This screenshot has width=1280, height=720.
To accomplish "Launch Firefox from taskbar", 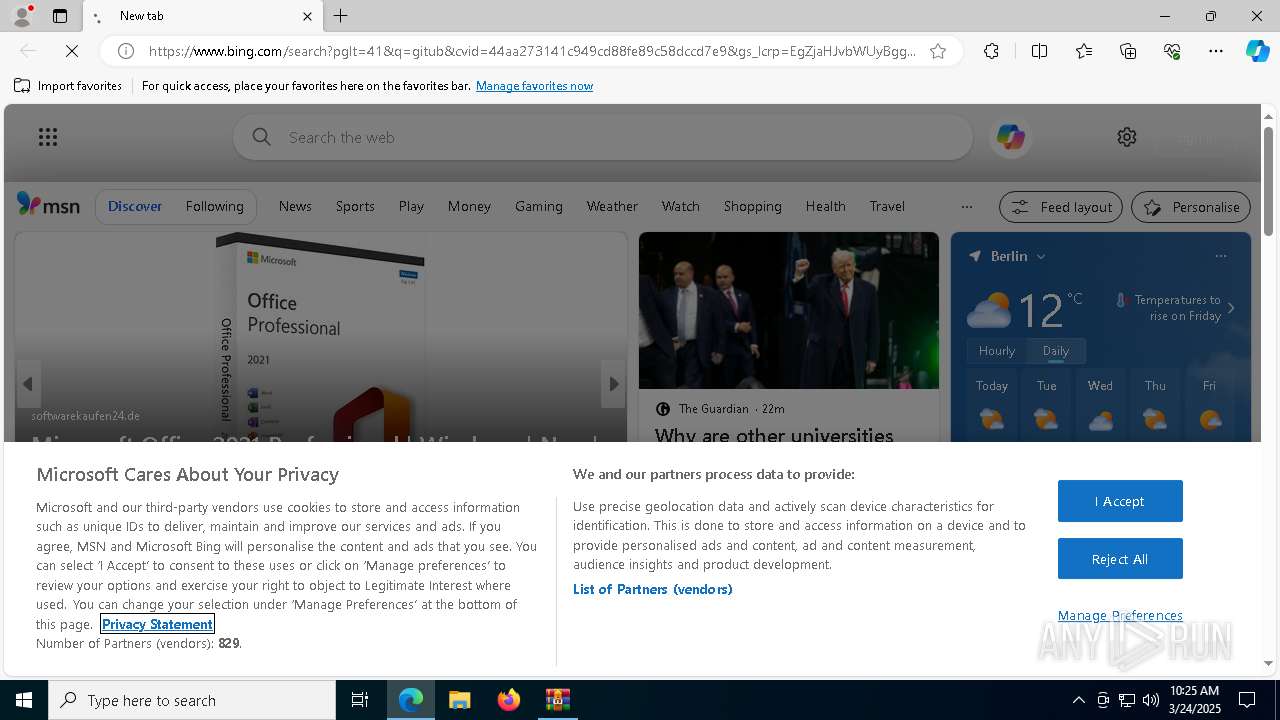I will [x=508, y=700].
